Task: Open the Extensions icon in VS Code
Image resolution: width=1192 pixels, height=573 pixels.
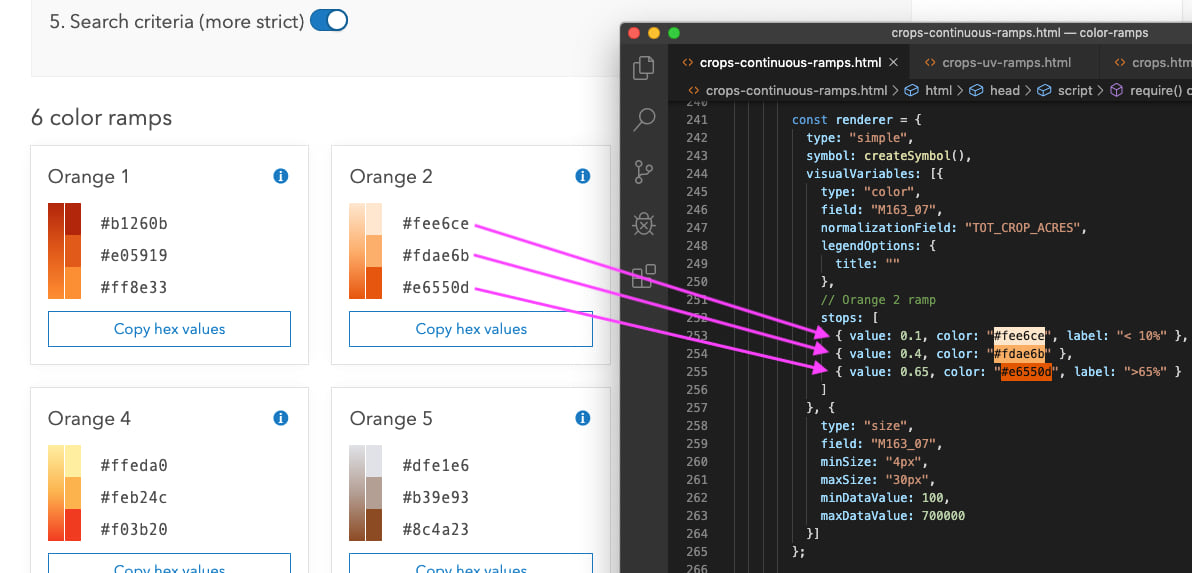Action: pos(644,276)
